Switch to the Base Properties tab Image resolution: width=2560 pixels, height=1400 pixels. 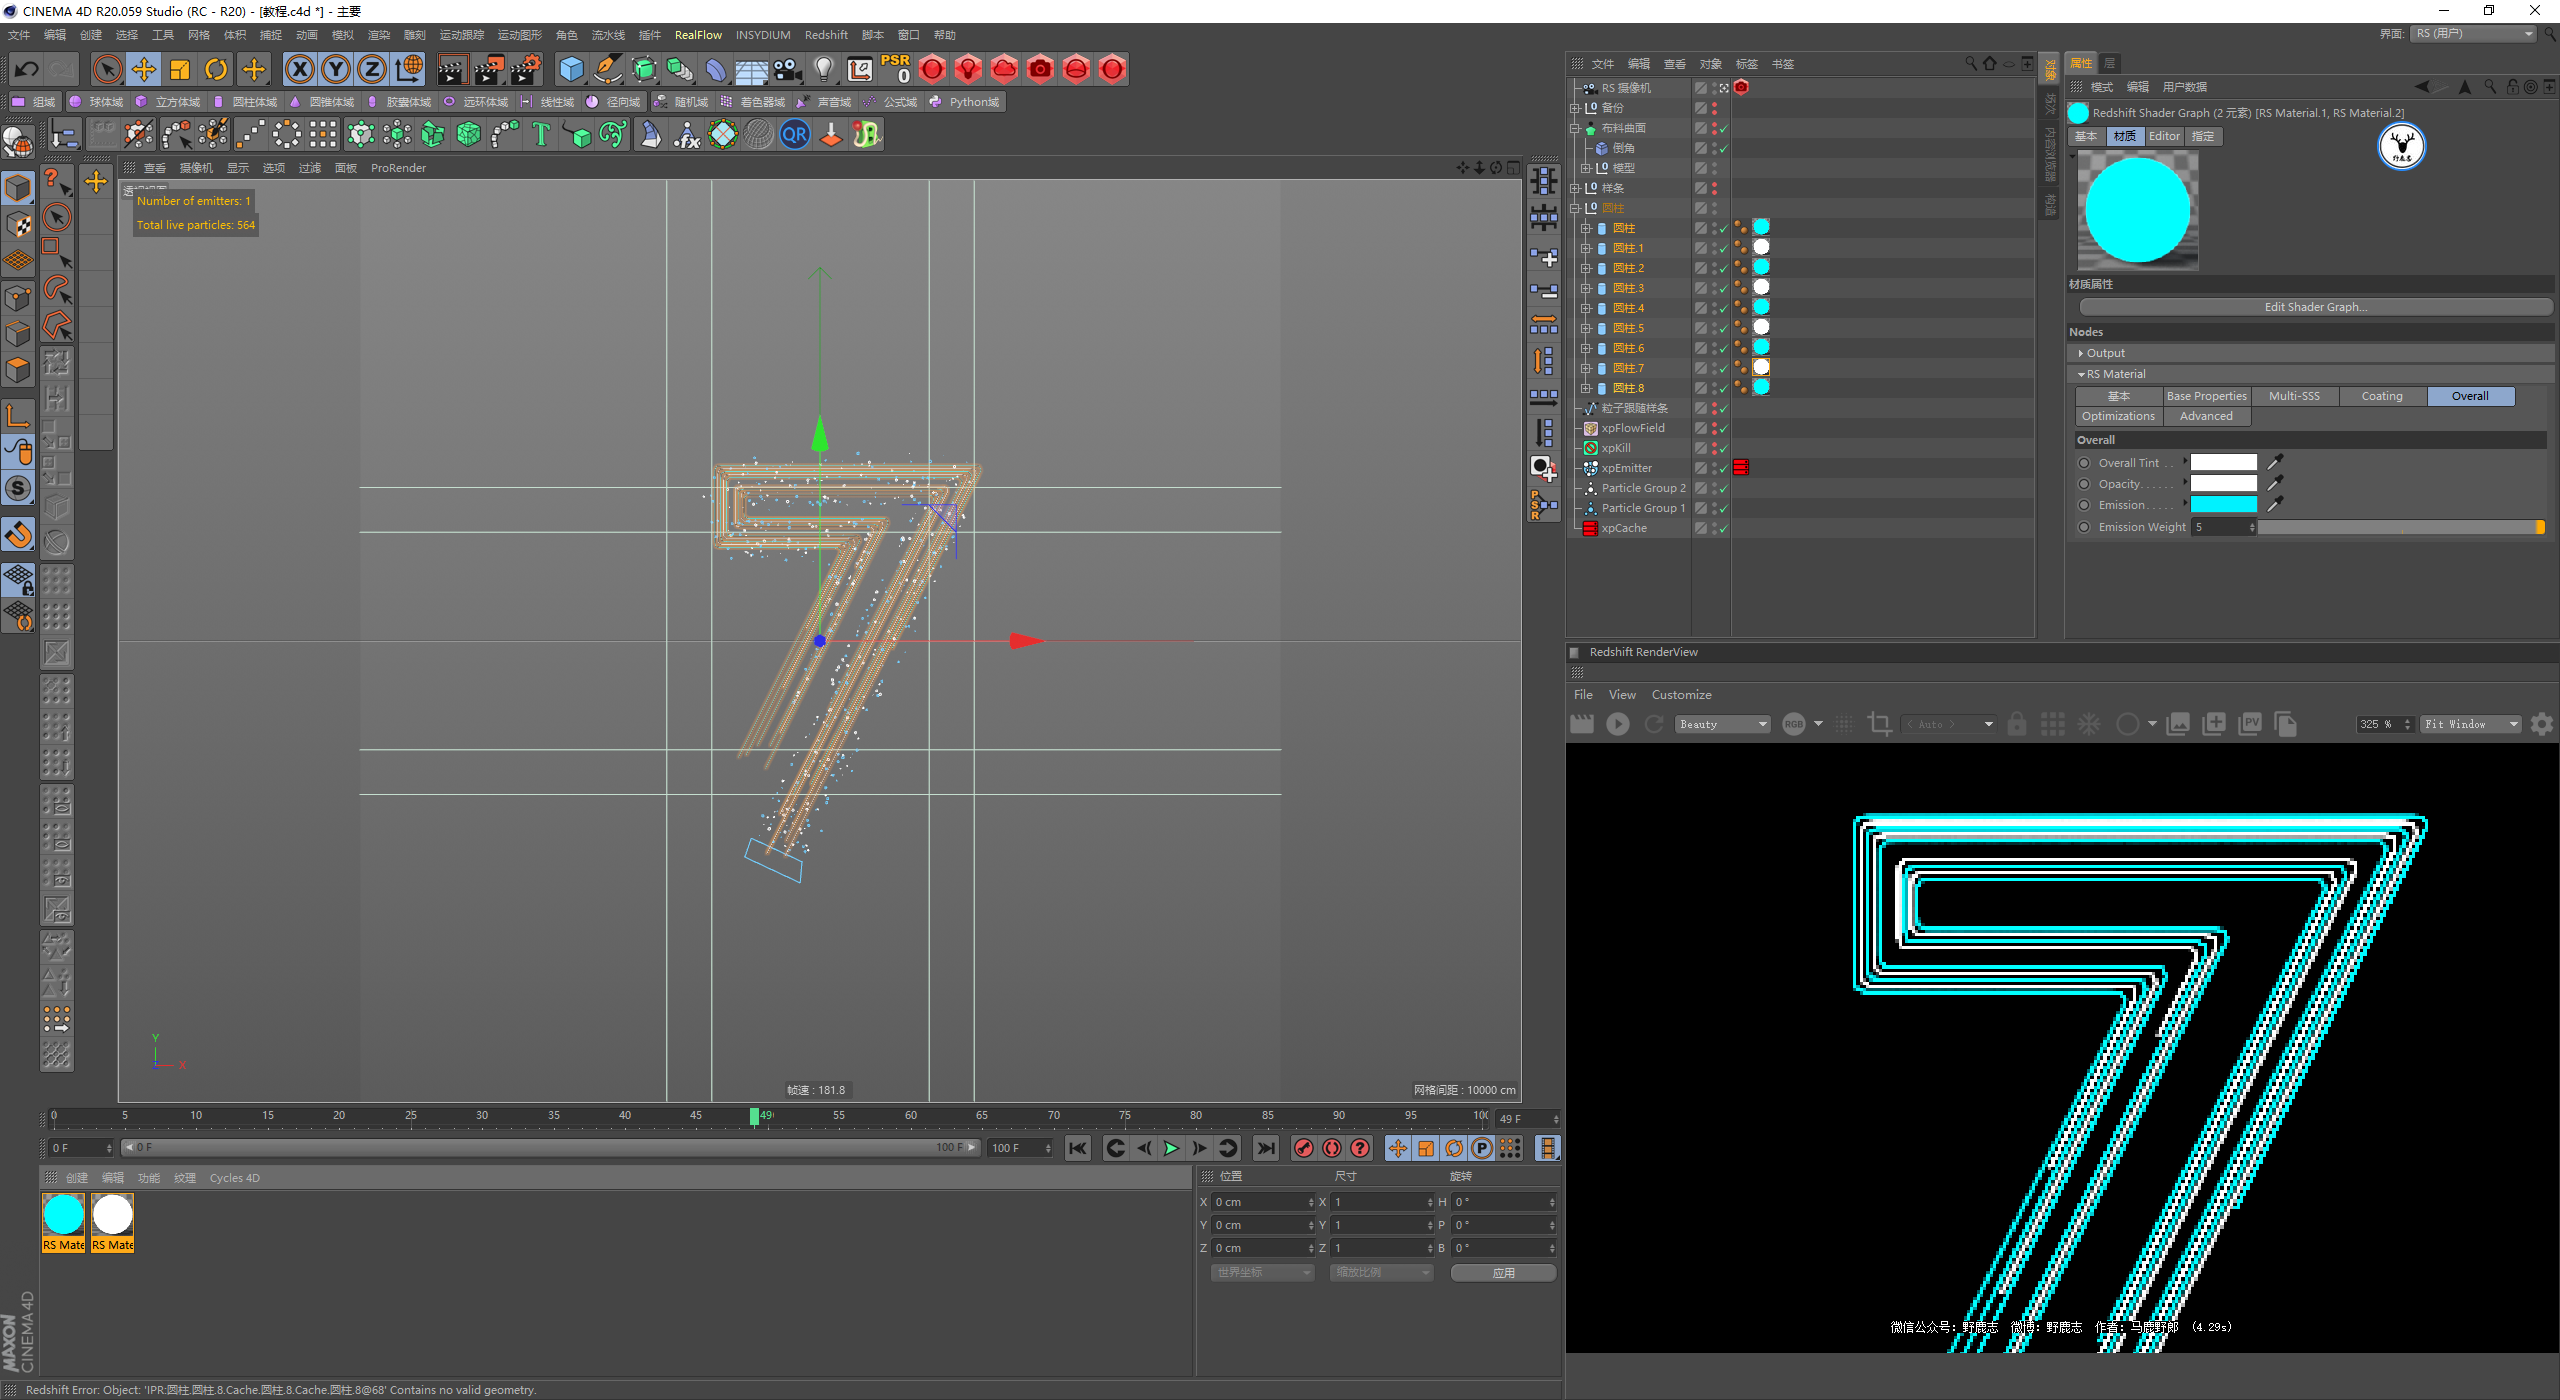pyautogui.click(x=2205, y=396)
